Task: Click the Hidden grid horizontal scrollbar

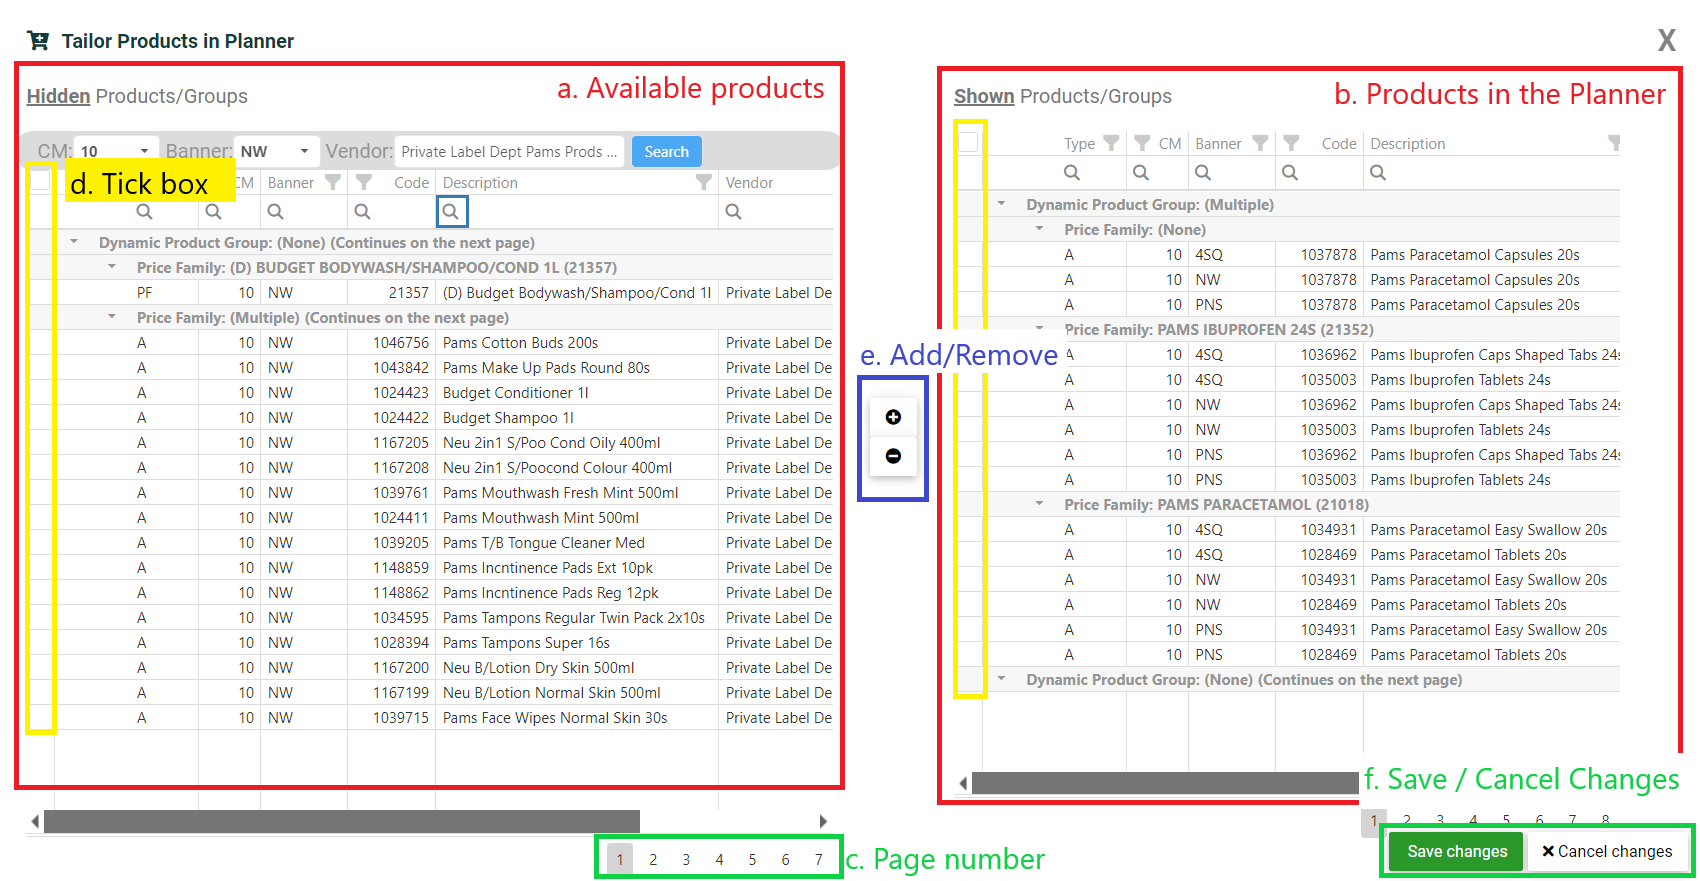Action: [x=342, y=821]
